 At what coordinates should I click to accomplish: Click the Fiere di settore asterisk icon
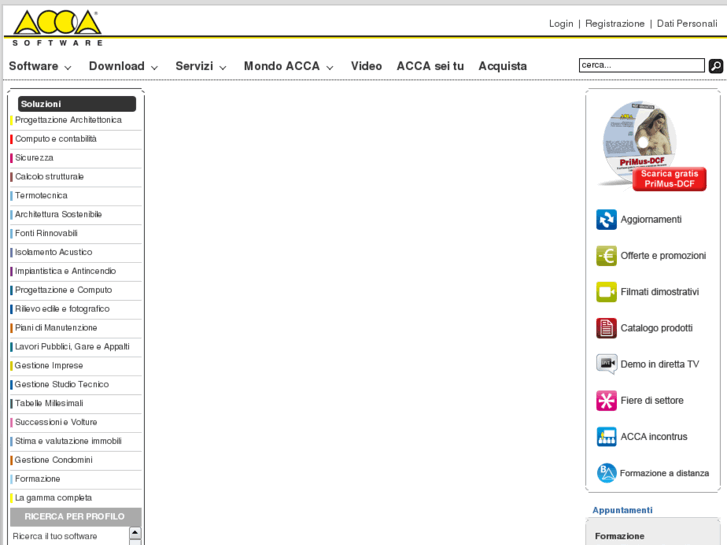(606, 400)
